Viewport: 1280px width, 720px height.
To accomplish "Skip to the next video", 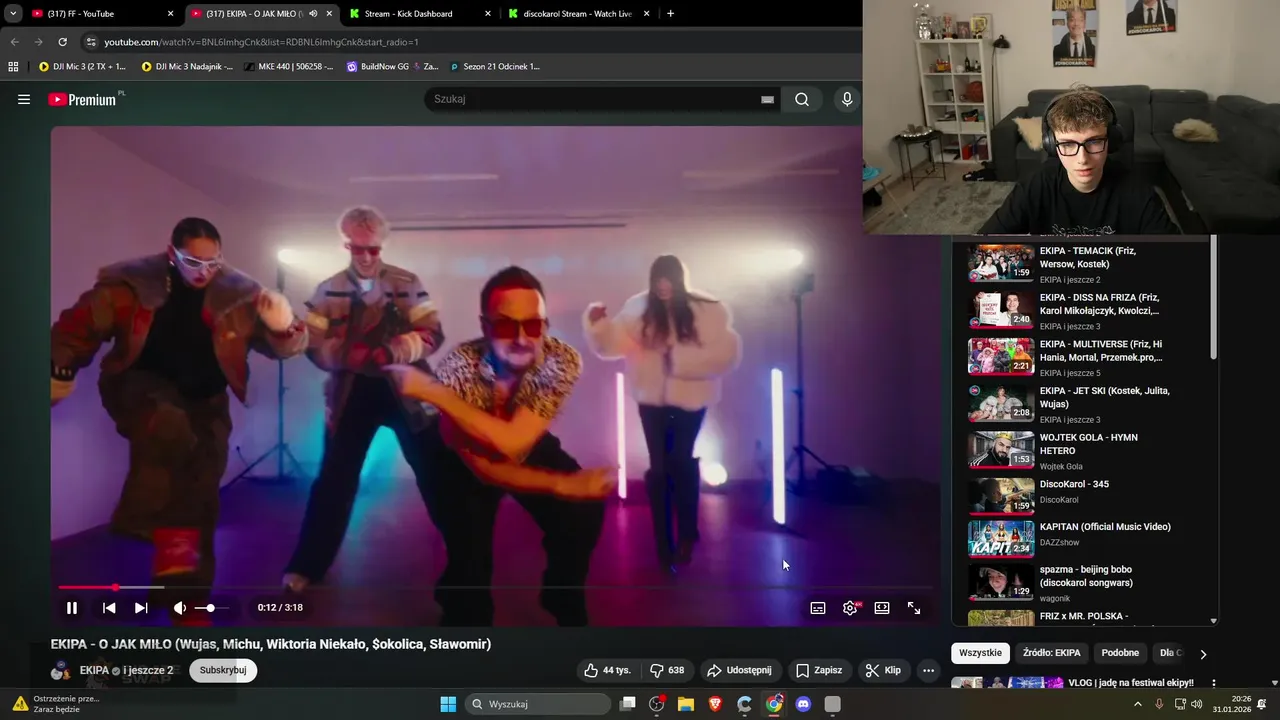I will point(141,607).
